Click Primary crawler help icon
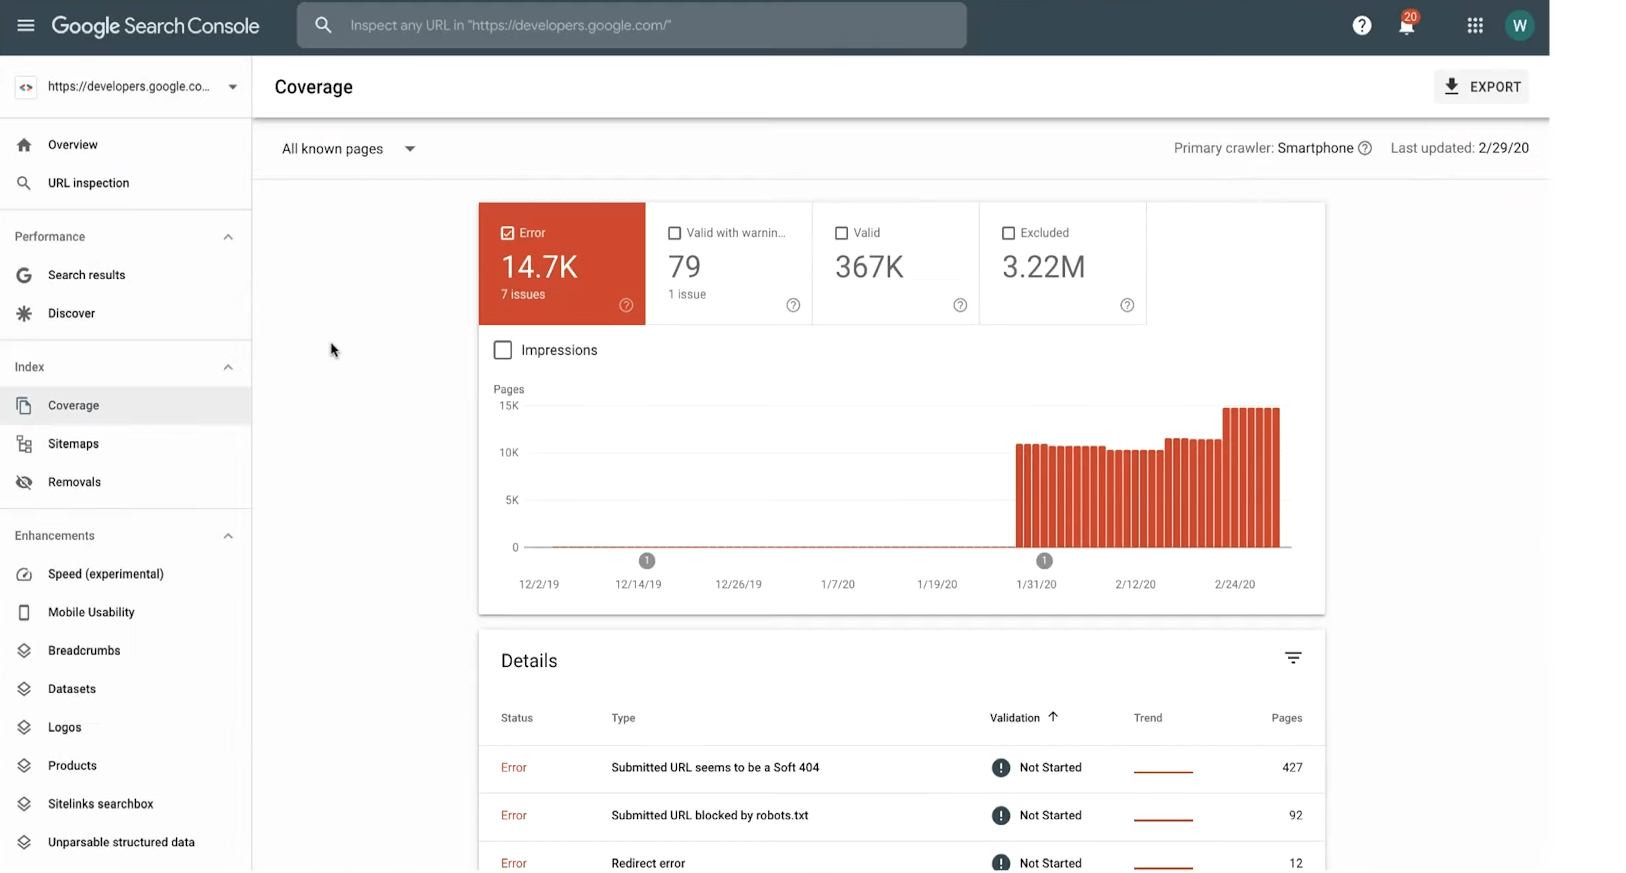This screenshot has width=1626, height=873. tap(1365, 148)
